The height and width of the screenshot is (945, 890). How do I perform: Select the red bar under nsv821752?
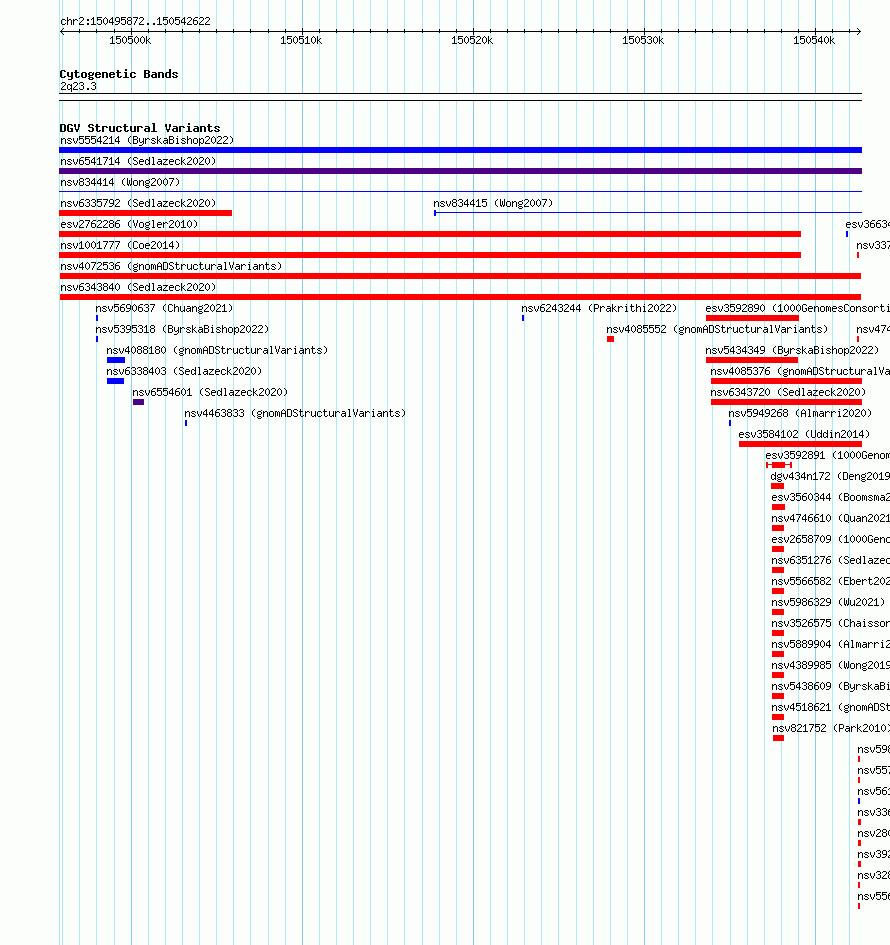[779, 738]
